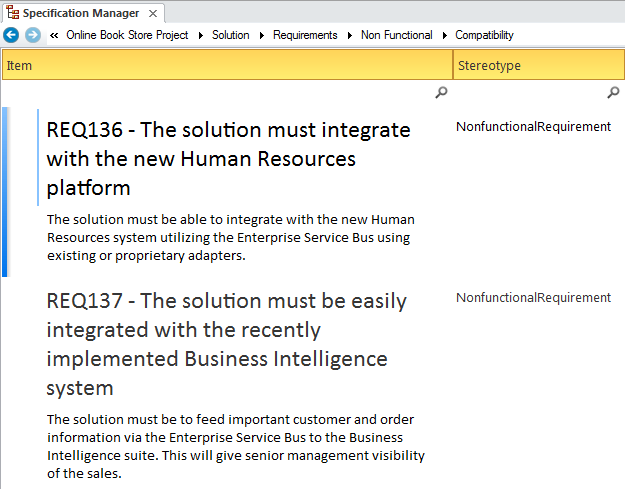This screenshot has width=625, height=489.
Task: Select the Compatibility breadcrumb
Action: tap(484, 35)
